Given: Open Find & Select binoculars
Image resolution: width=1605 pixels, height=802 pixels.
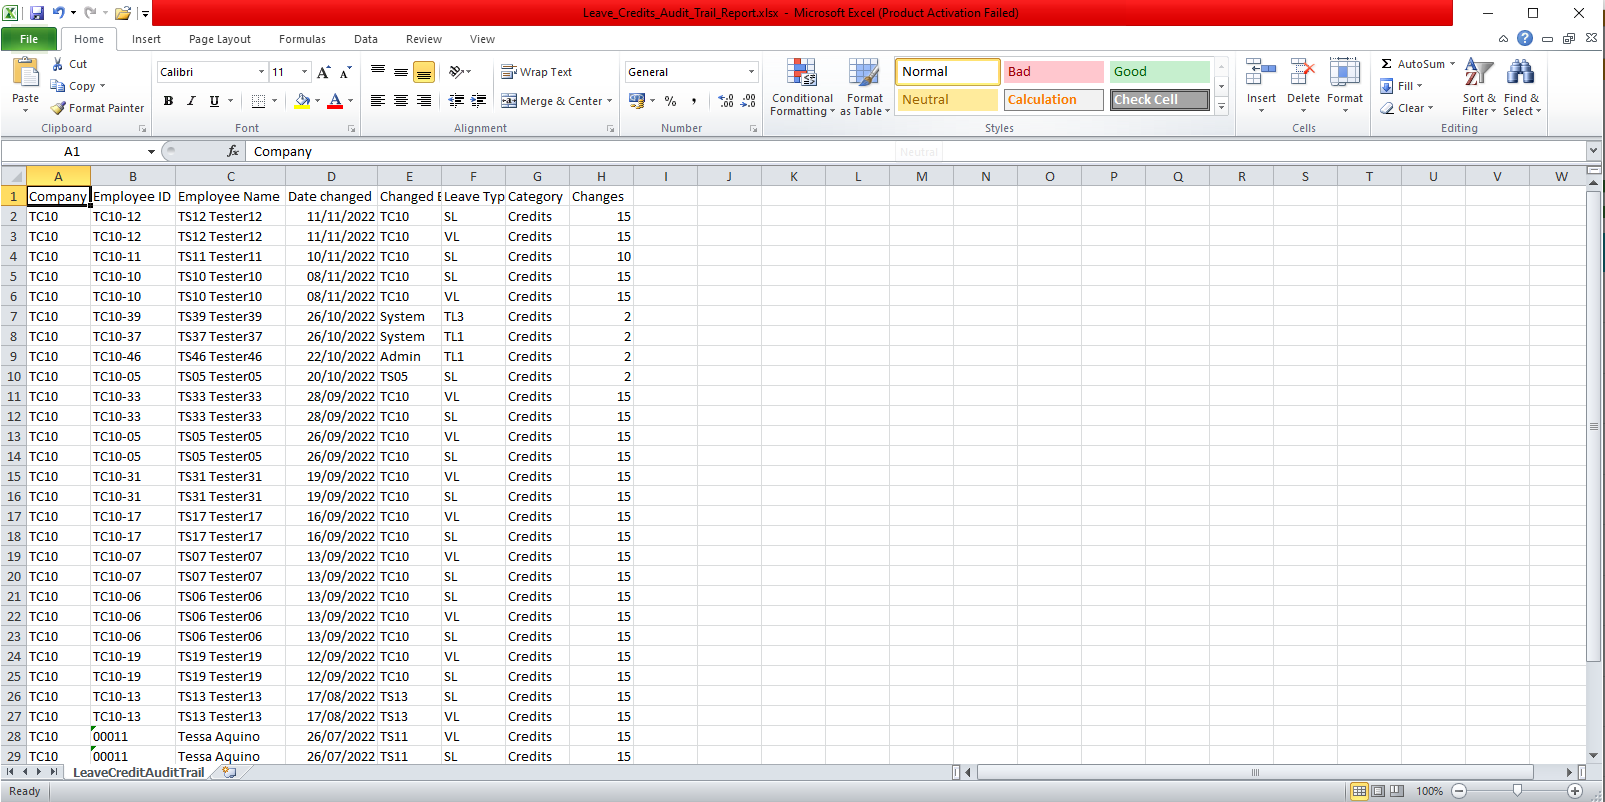Looking at the screenshot, I should pos(1521,87).
